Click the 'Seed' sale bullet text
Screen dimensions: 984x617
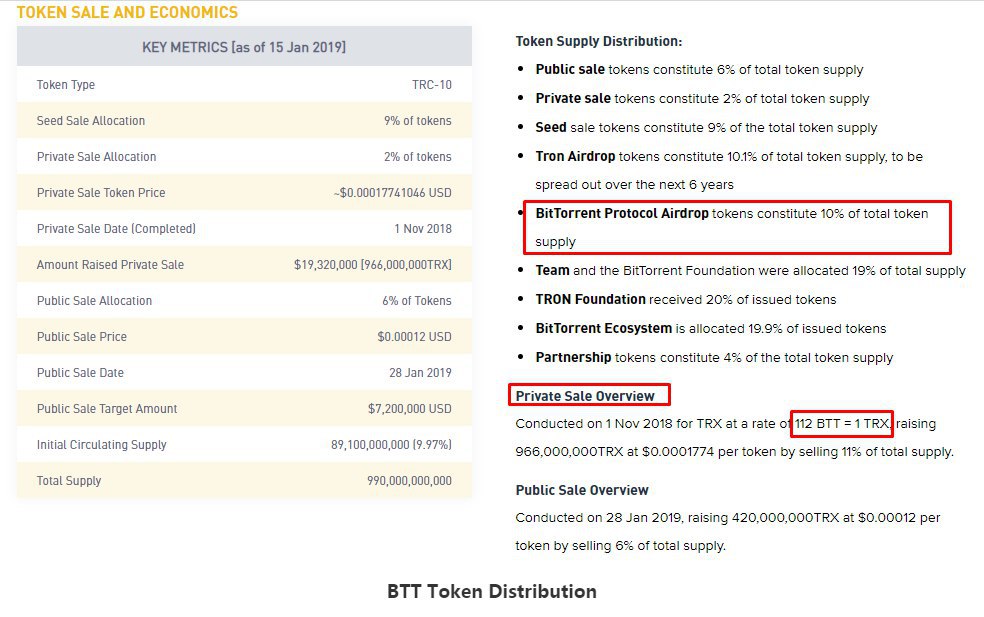tap(706, 127)
